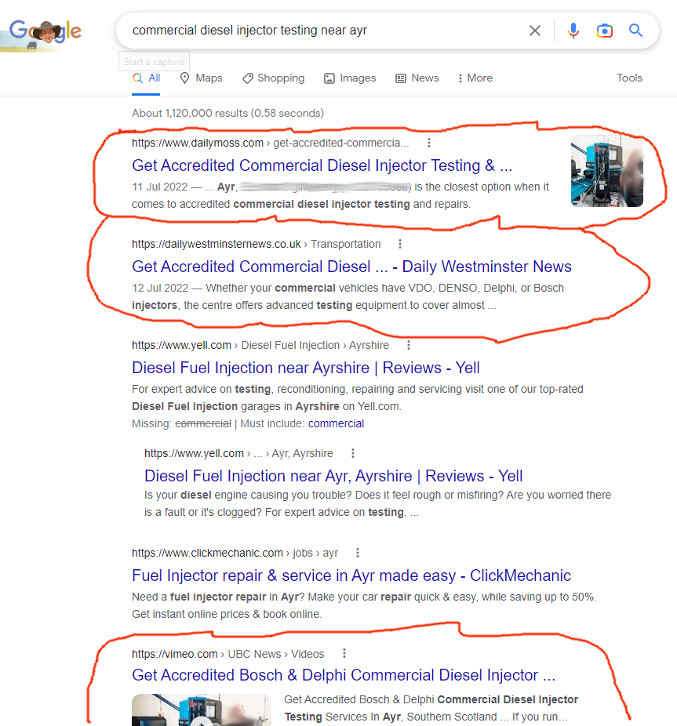Select the Shopping tab
The width and height of the screenshot is (677, 726).
tap(273, 78)
